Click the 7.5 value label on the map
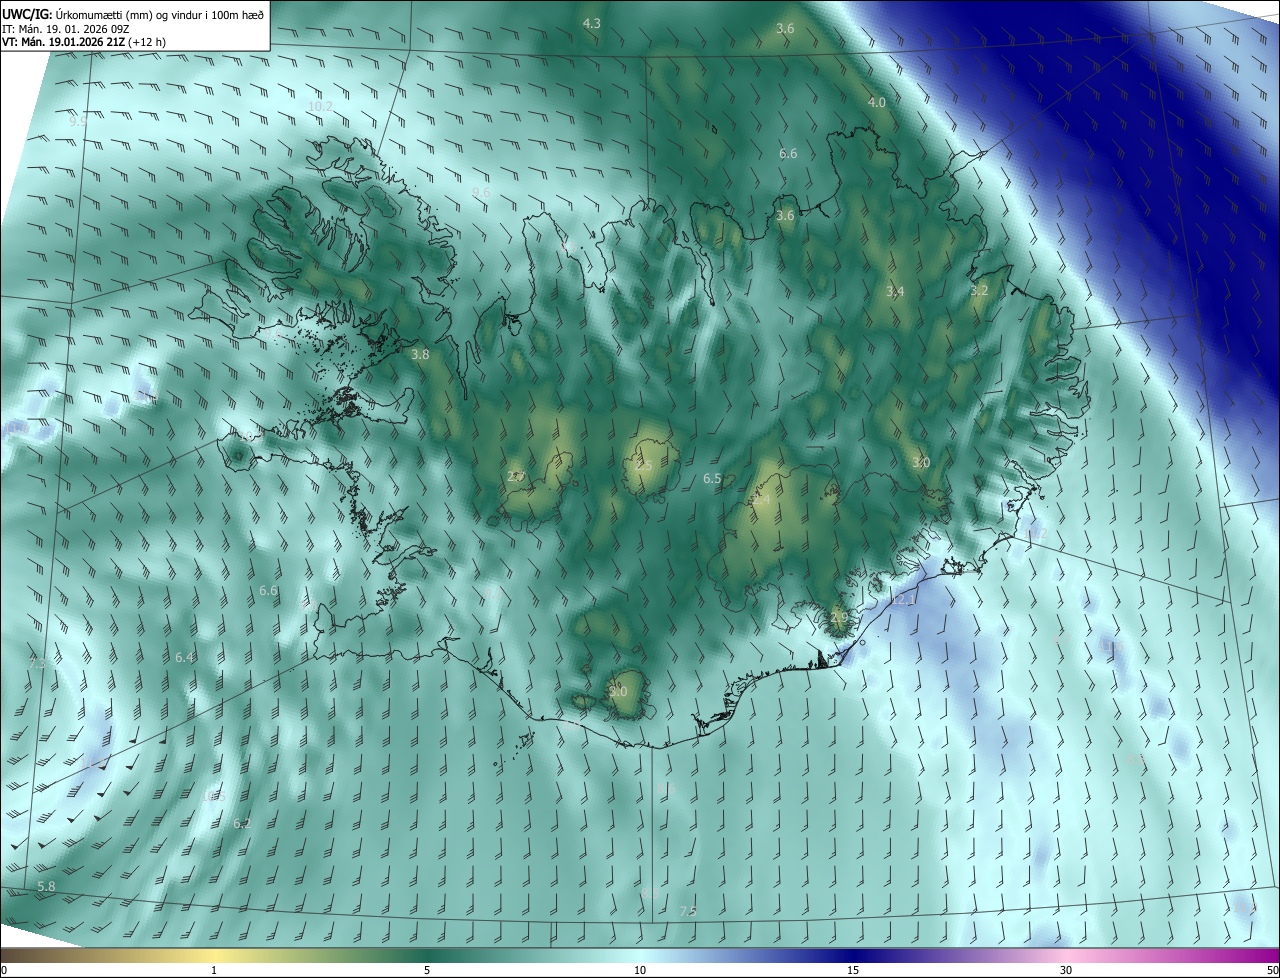1280x978 pixels. [688, 911]
